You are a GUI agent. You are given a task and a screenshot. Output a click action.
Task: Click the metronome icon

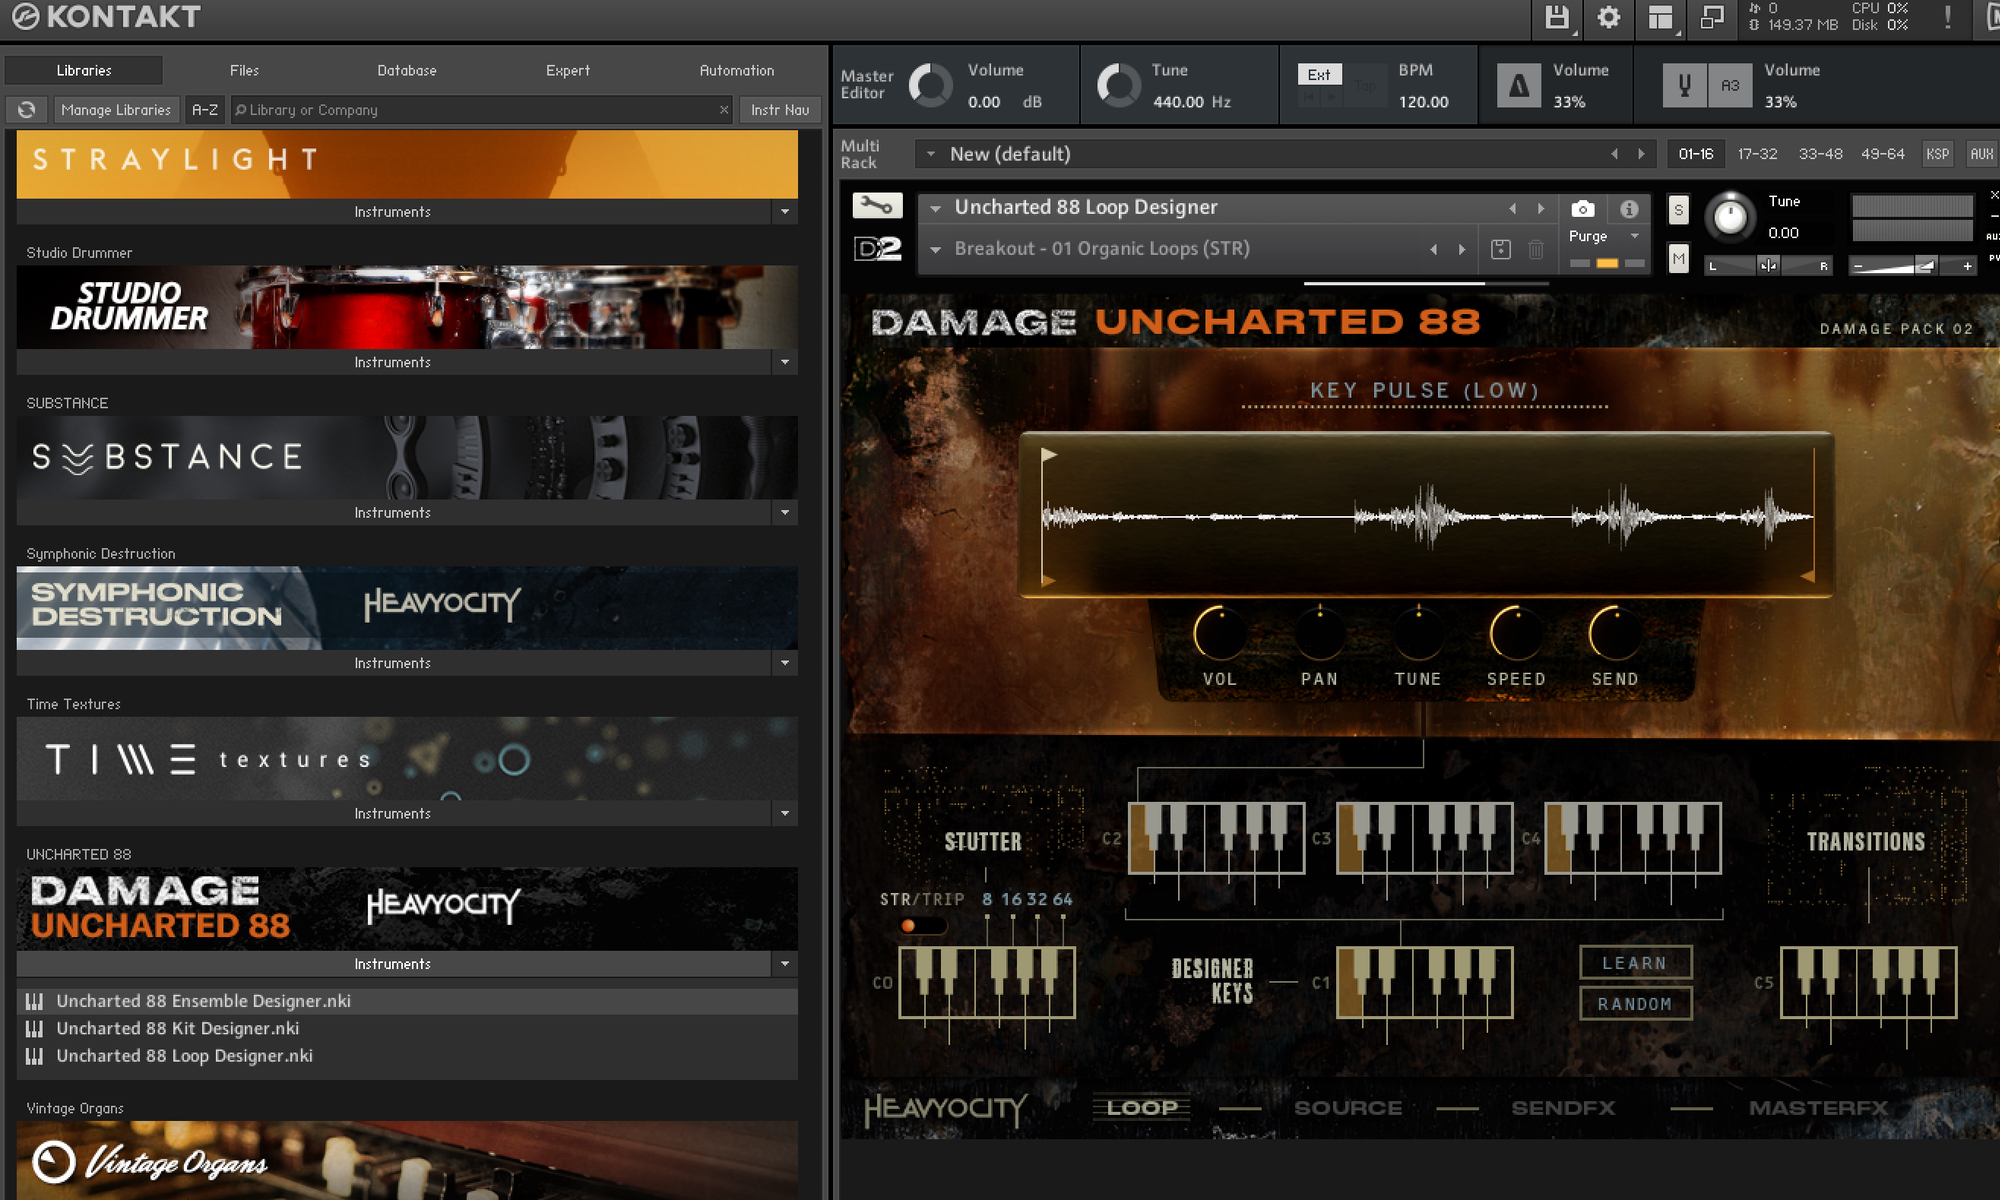(x=1518, y=86)
